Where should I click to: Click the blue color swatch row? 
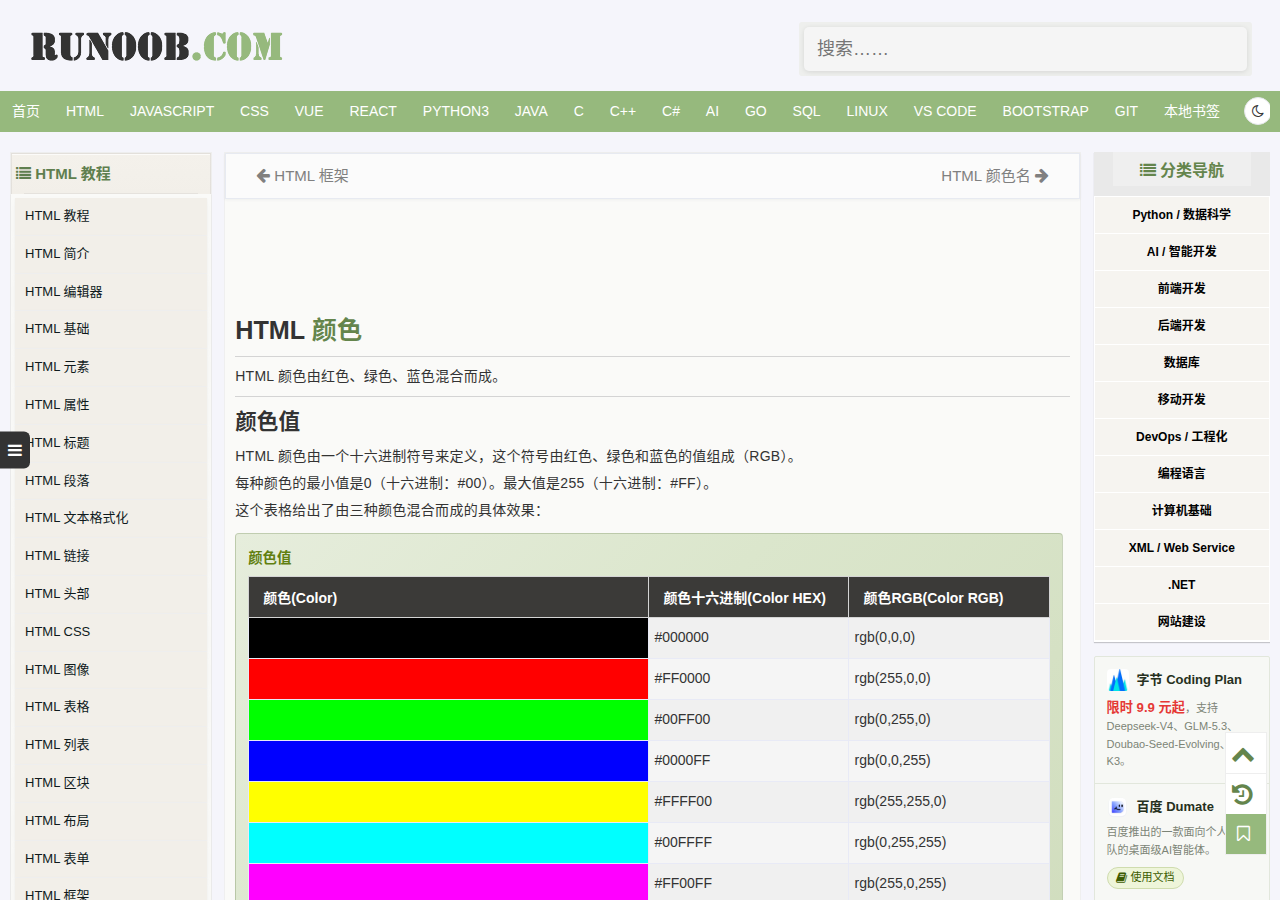448,761
